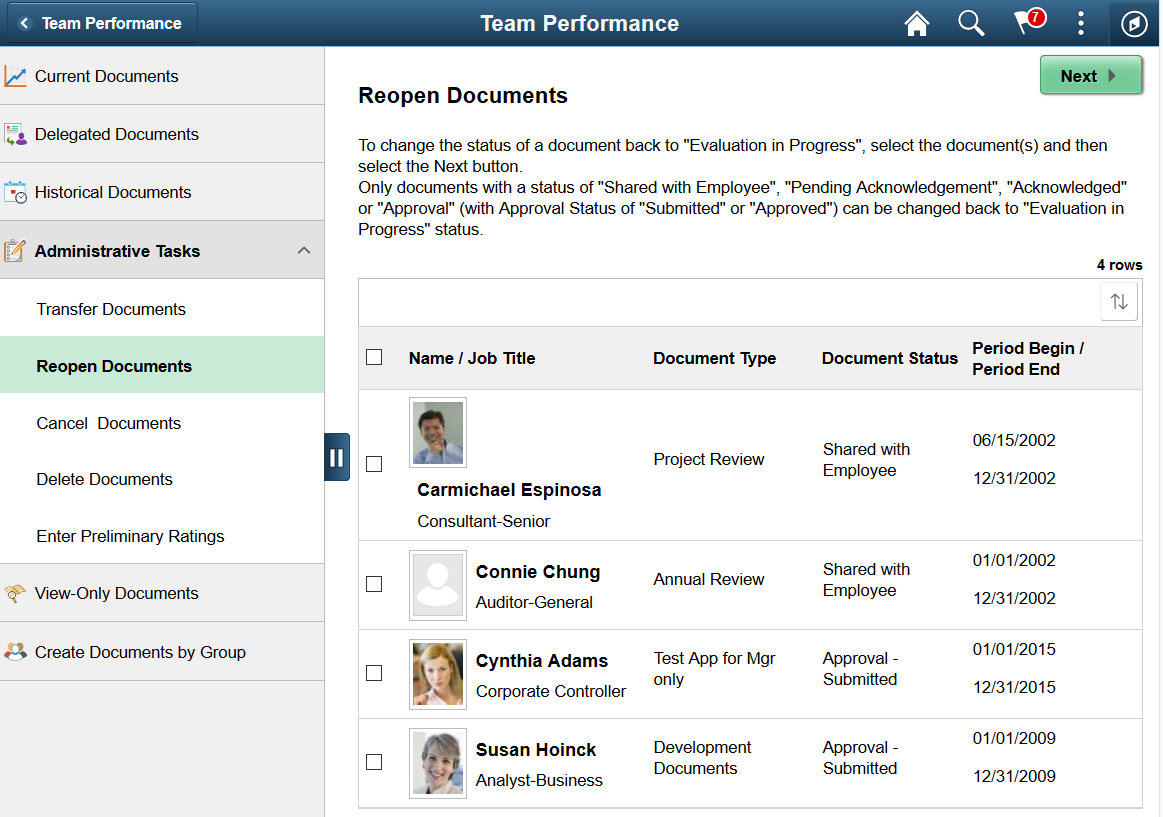Select Connie Chung's document checkbox
Image resolution: width=1163 pixels, height=817 pixels.
coord(375,584)
